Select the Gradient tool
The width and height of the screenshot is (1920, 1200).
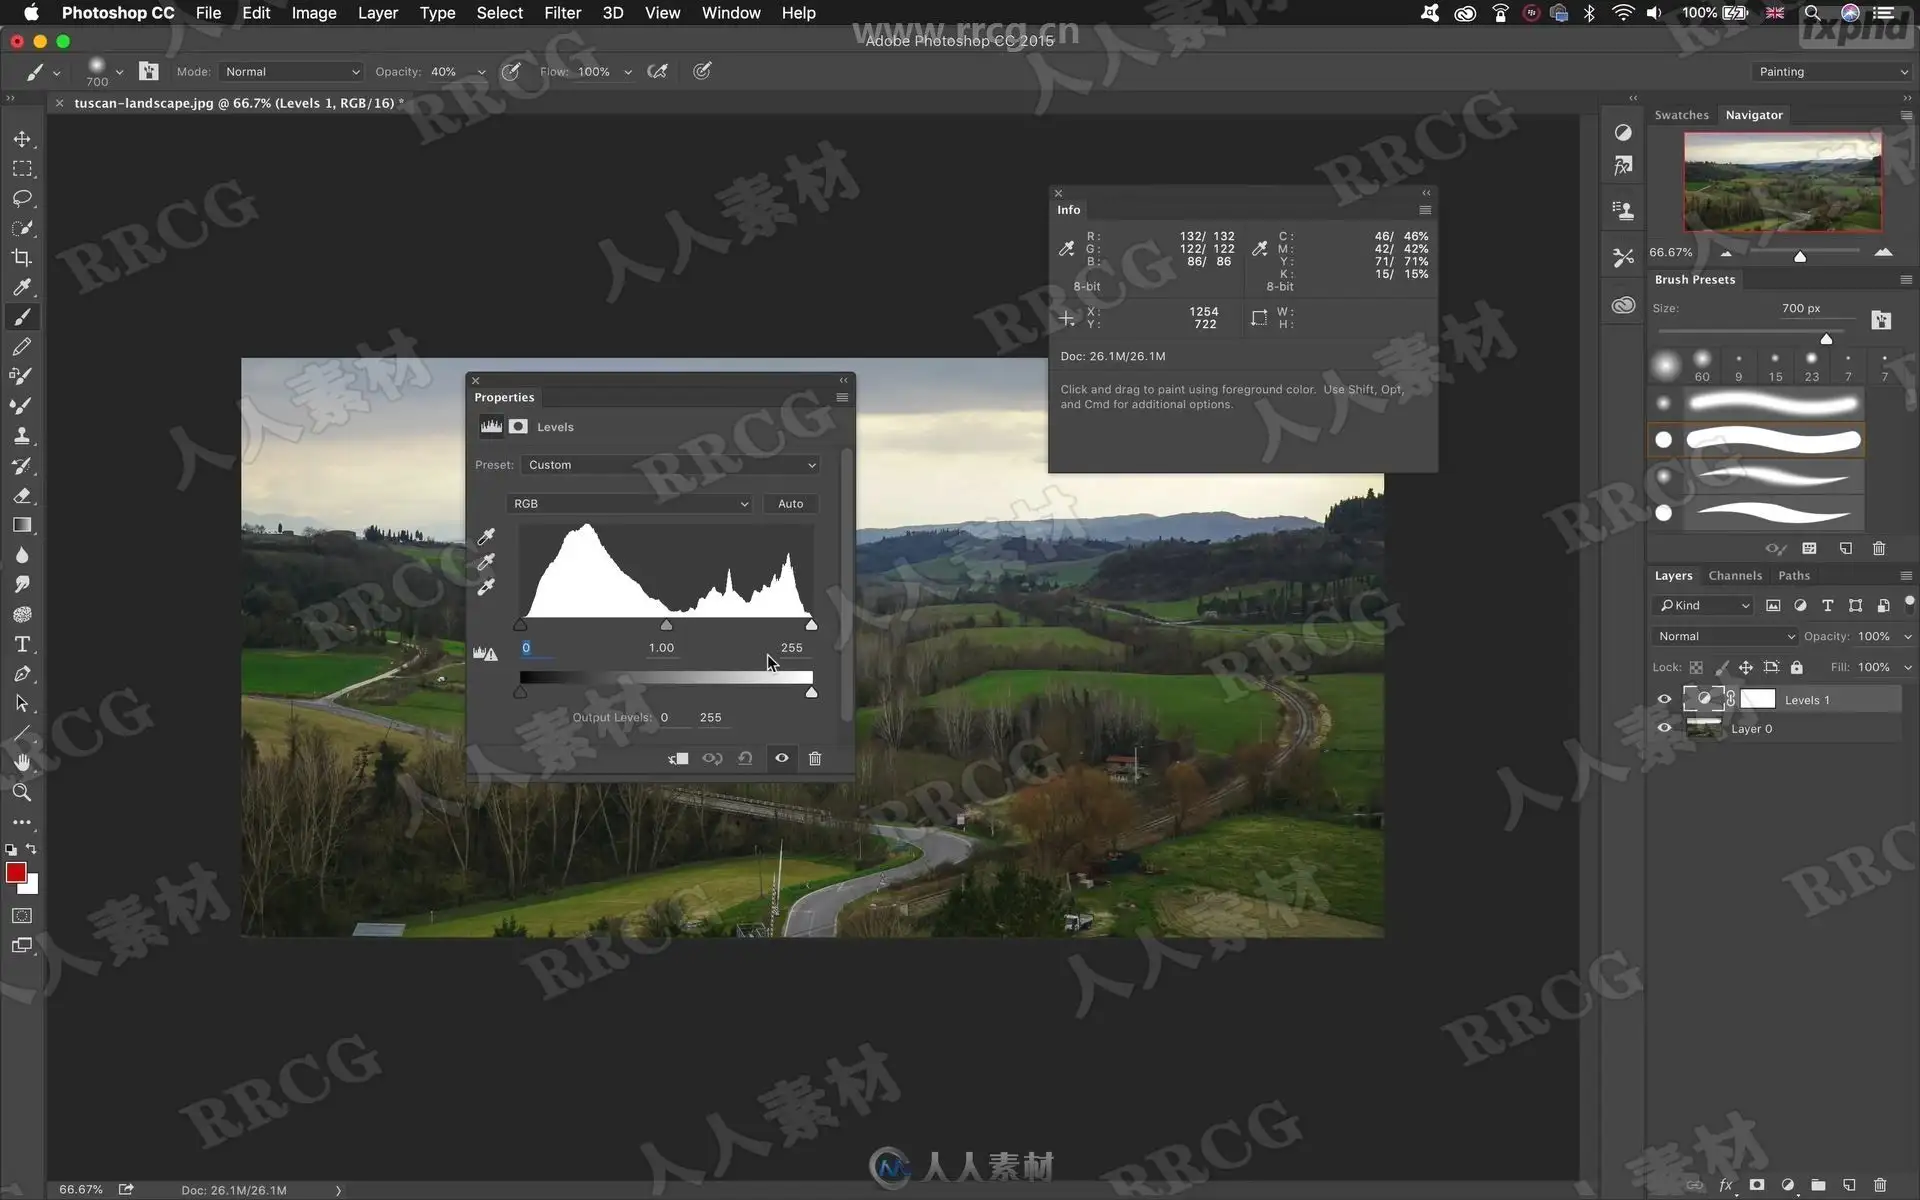pos(22,525)
